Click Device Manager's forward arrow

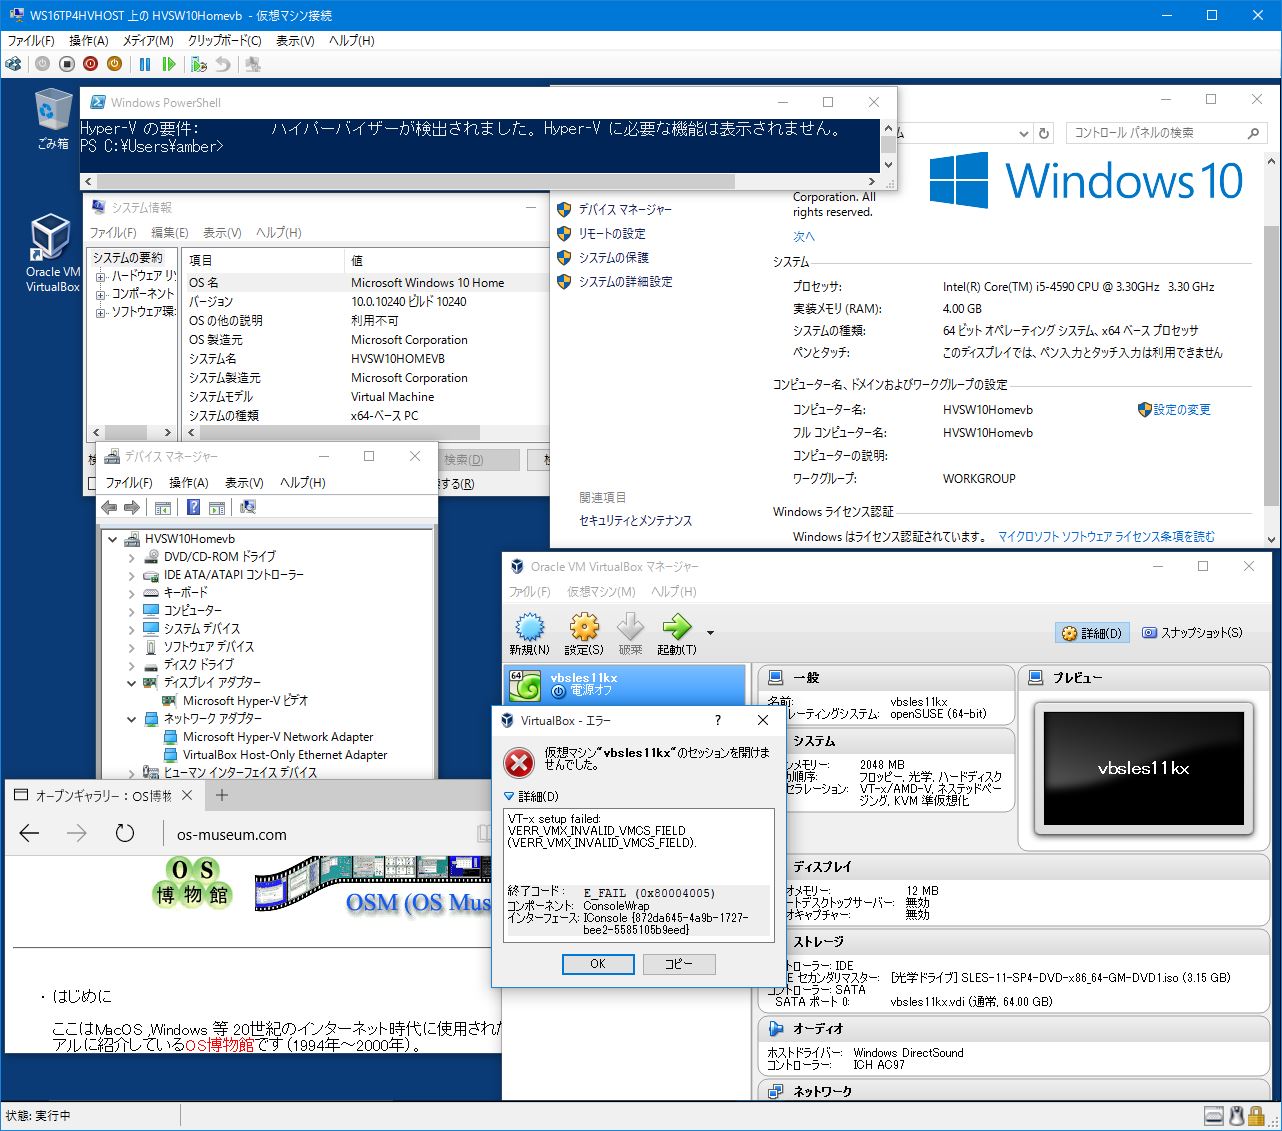131,507
